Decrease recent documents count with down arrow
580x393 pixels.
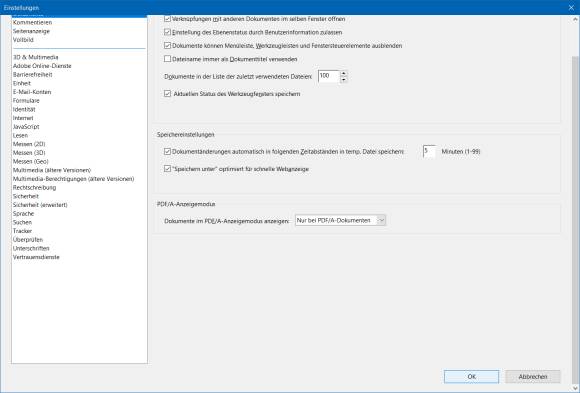344,79
